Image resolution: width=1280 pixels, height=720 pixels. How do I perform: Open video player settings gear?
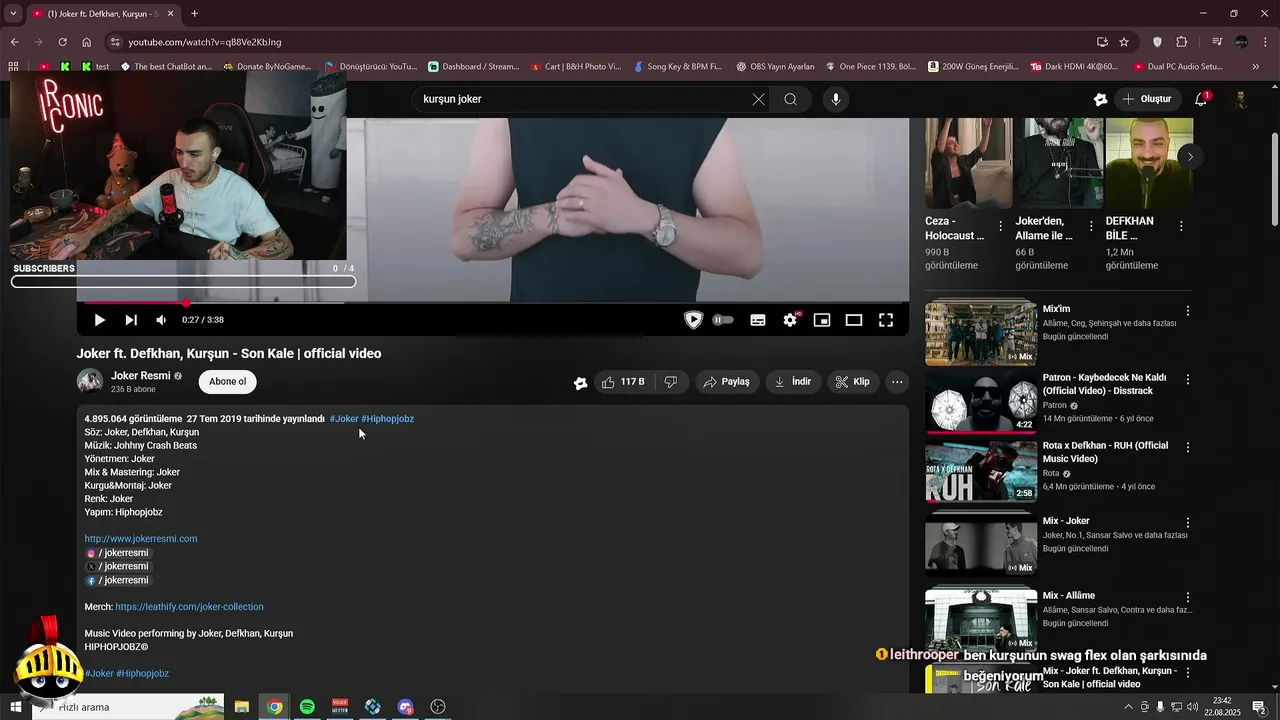coord(790,320)
